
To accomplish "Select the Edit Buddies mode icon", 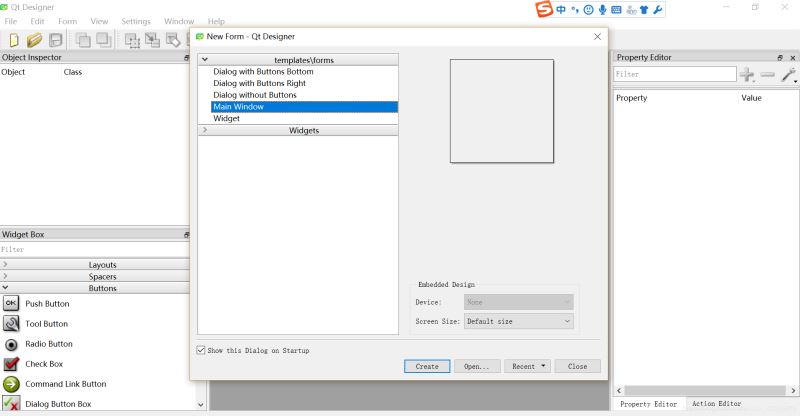I will [x=173, y=40].
